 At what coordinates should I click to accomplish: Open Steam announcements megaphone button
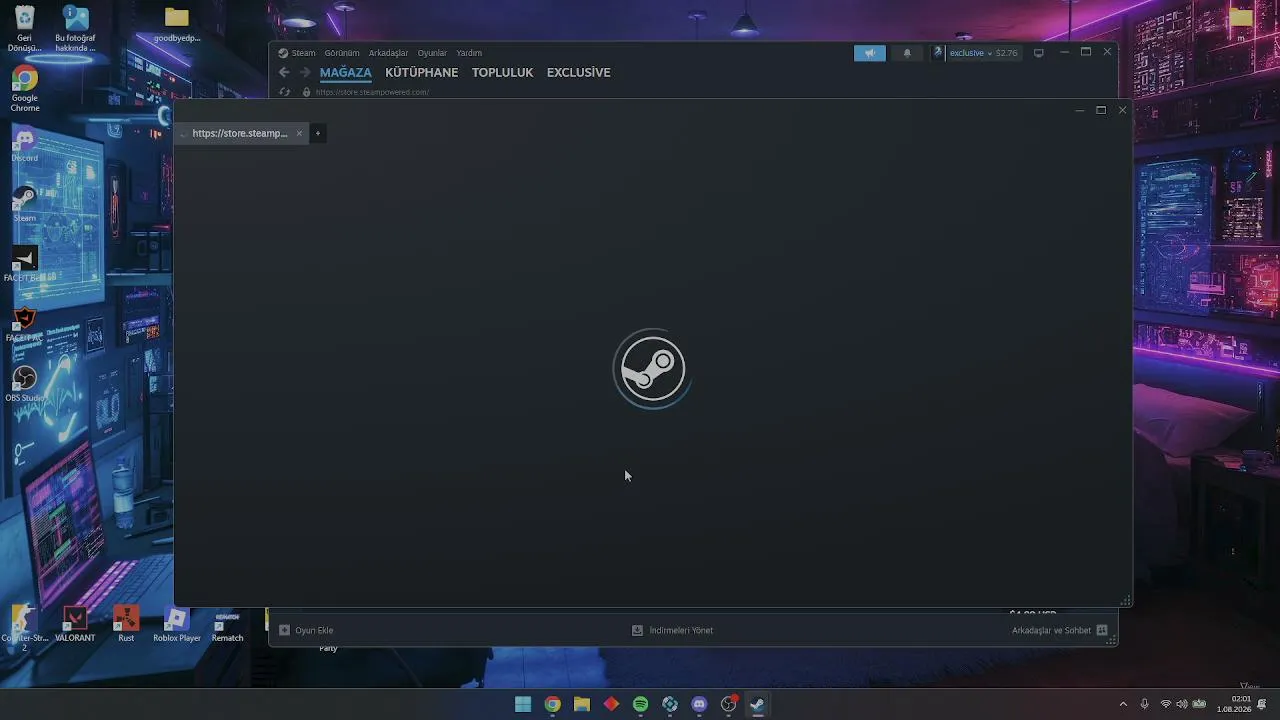click(x=870, y=53)
